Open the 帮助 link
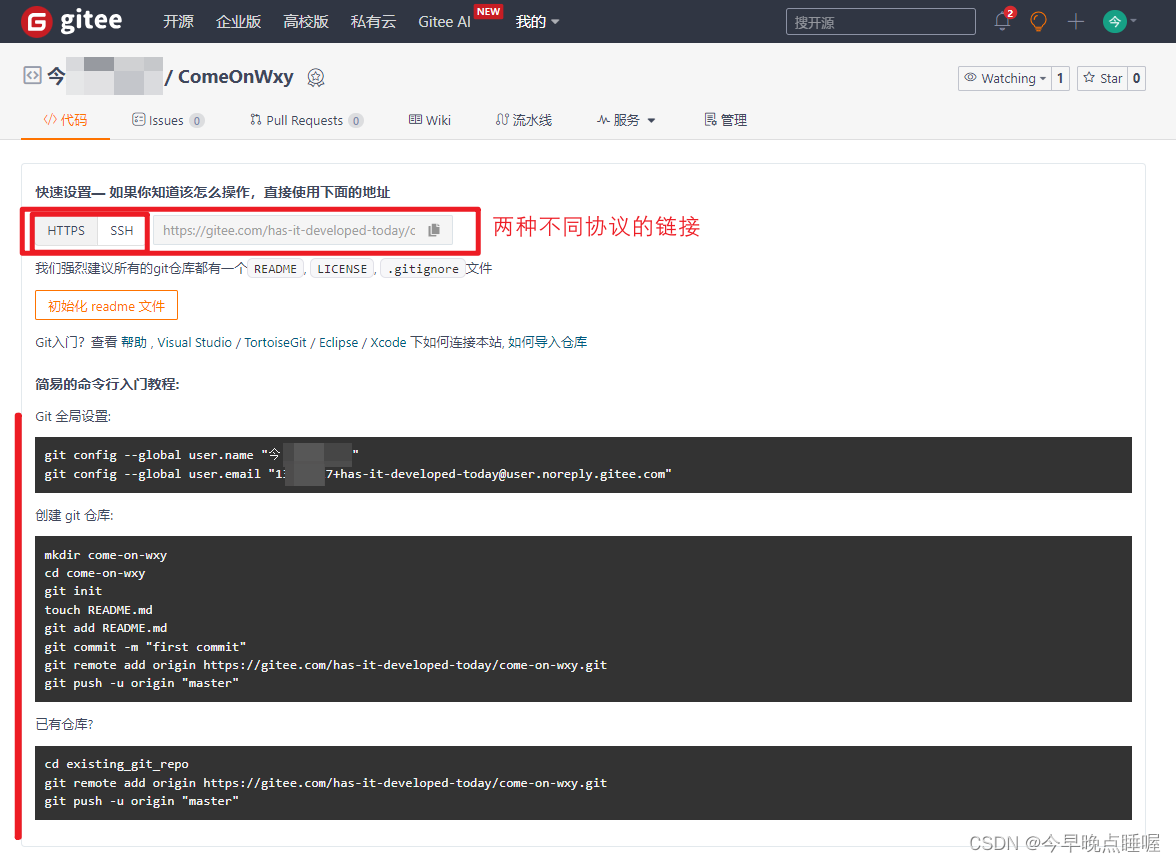 point(134,342)
